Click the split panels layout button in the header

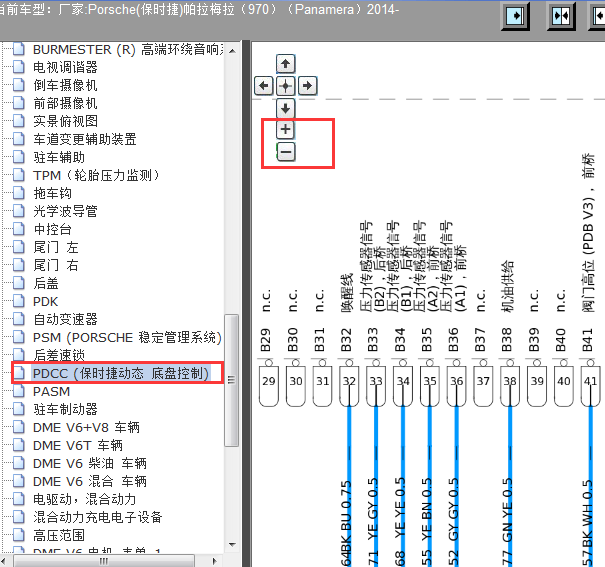pyautogui.click(x=561, y=16)
